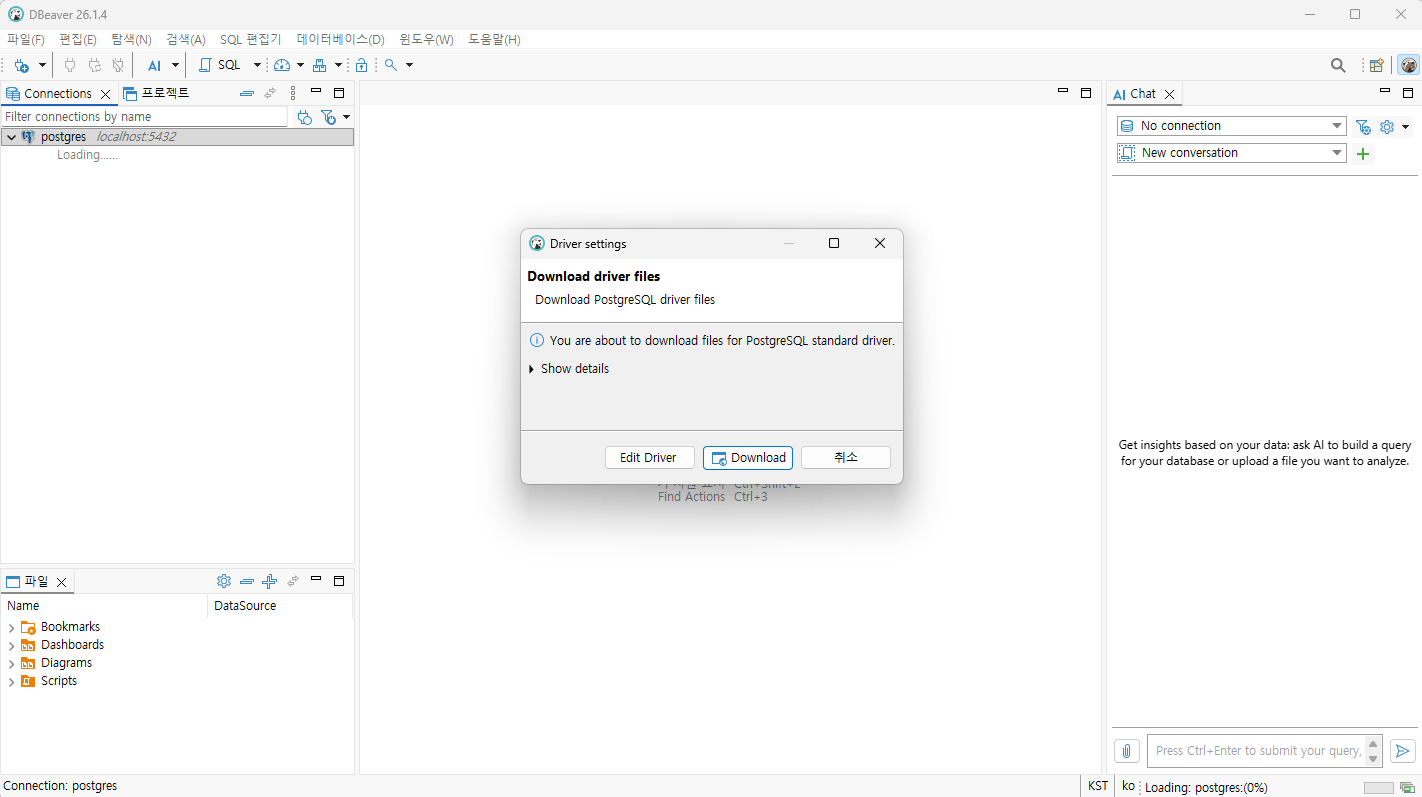Viewport: 1422px width, 797px height.
Task: Select the Bookmarks tree item
Action: pos(70,627)
